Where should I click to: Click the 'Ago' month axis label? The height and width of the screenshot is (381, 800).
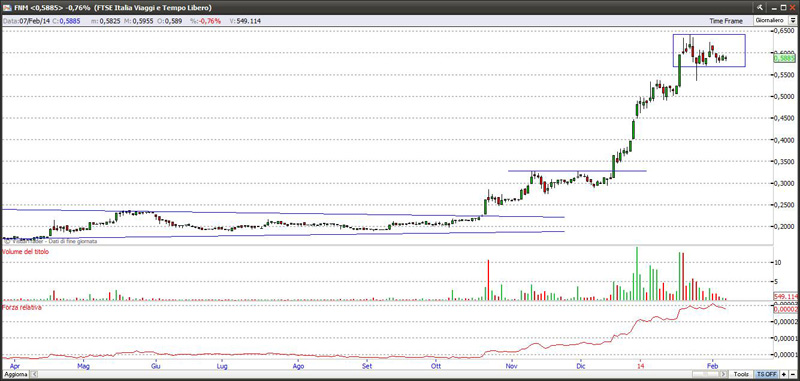click(299, 366)
